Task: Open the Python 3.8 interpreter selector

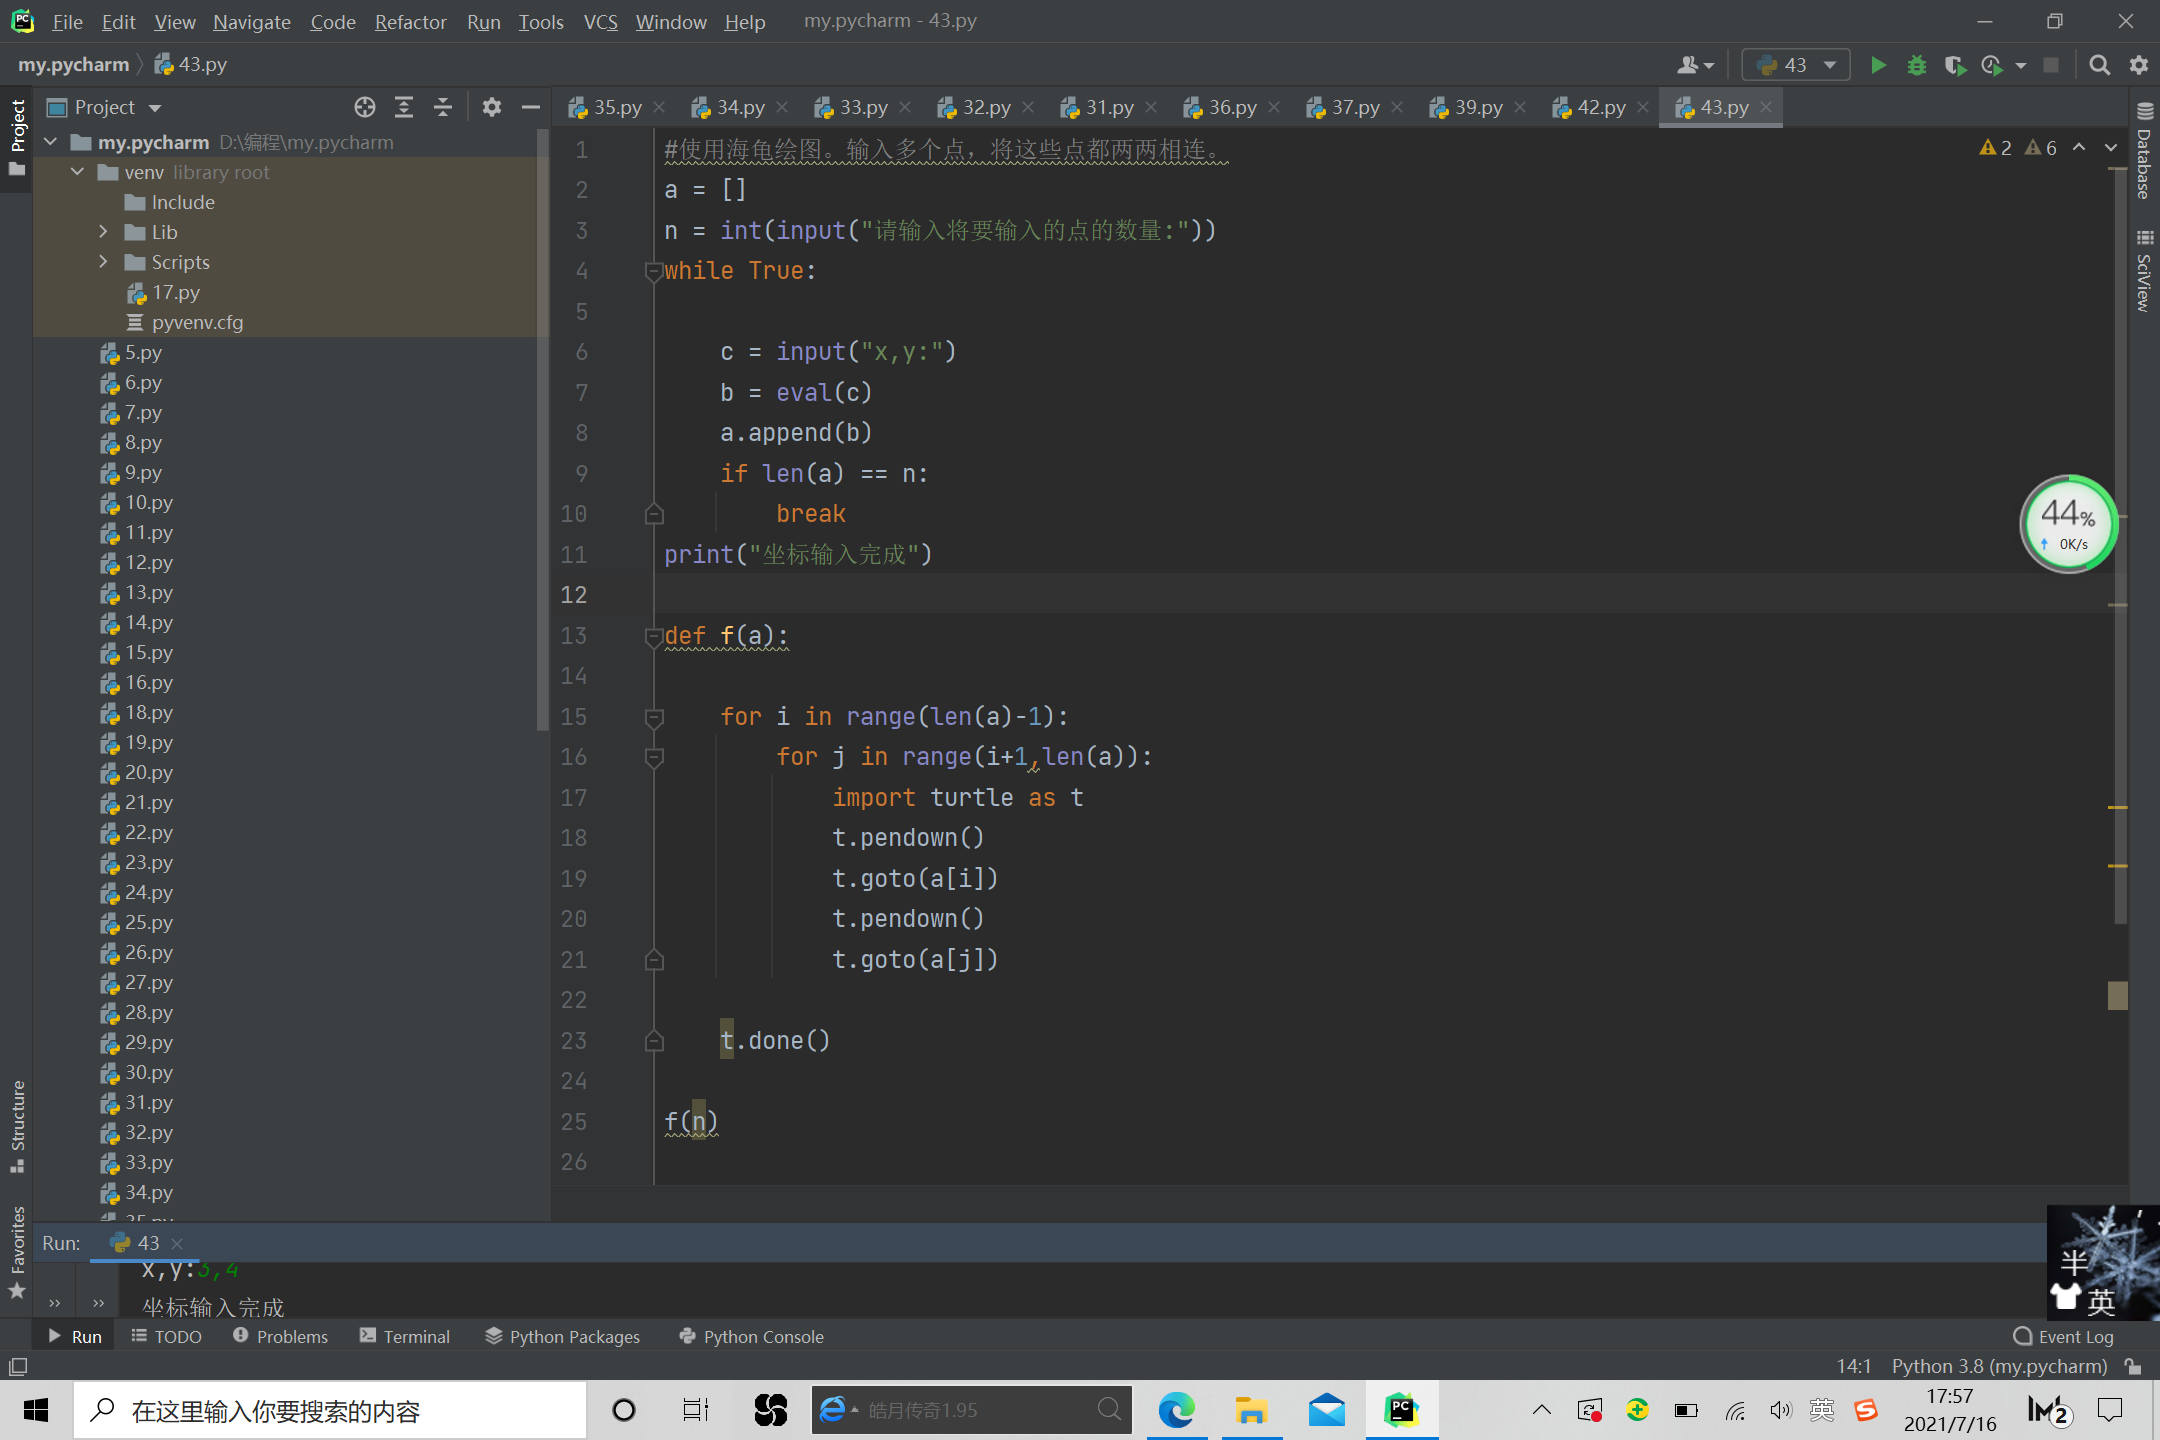Action: click(1999, 1366)
